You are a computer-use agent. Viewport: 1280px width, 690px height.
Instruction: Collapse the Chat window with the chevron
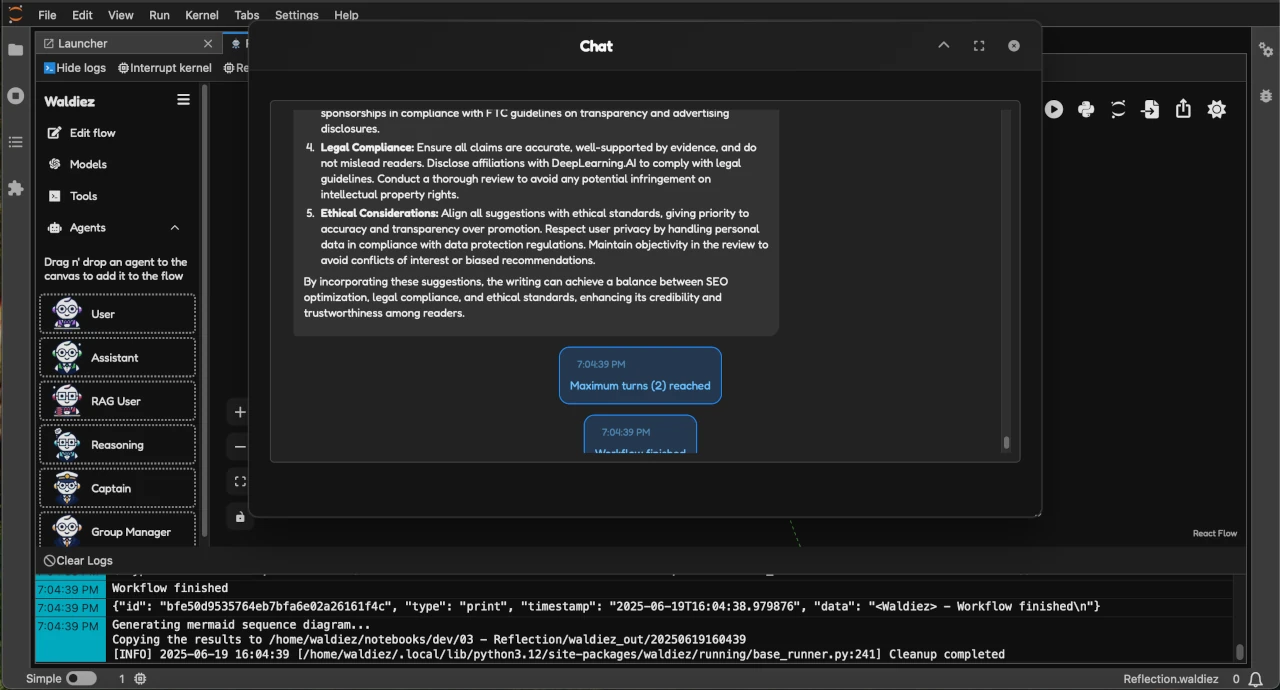coord(943,45)
